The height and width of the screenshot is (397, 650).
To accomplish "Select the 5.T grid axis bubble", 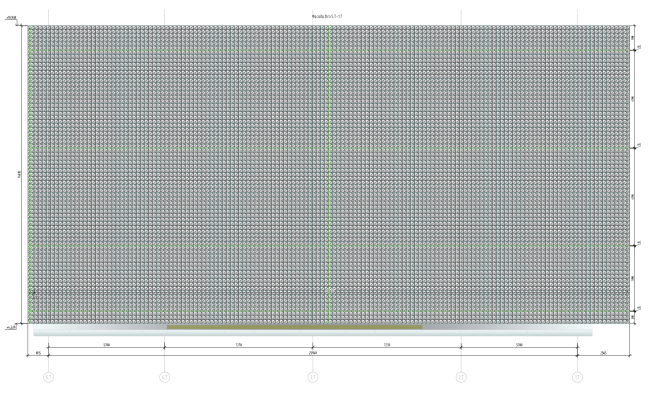I will 49,377.
